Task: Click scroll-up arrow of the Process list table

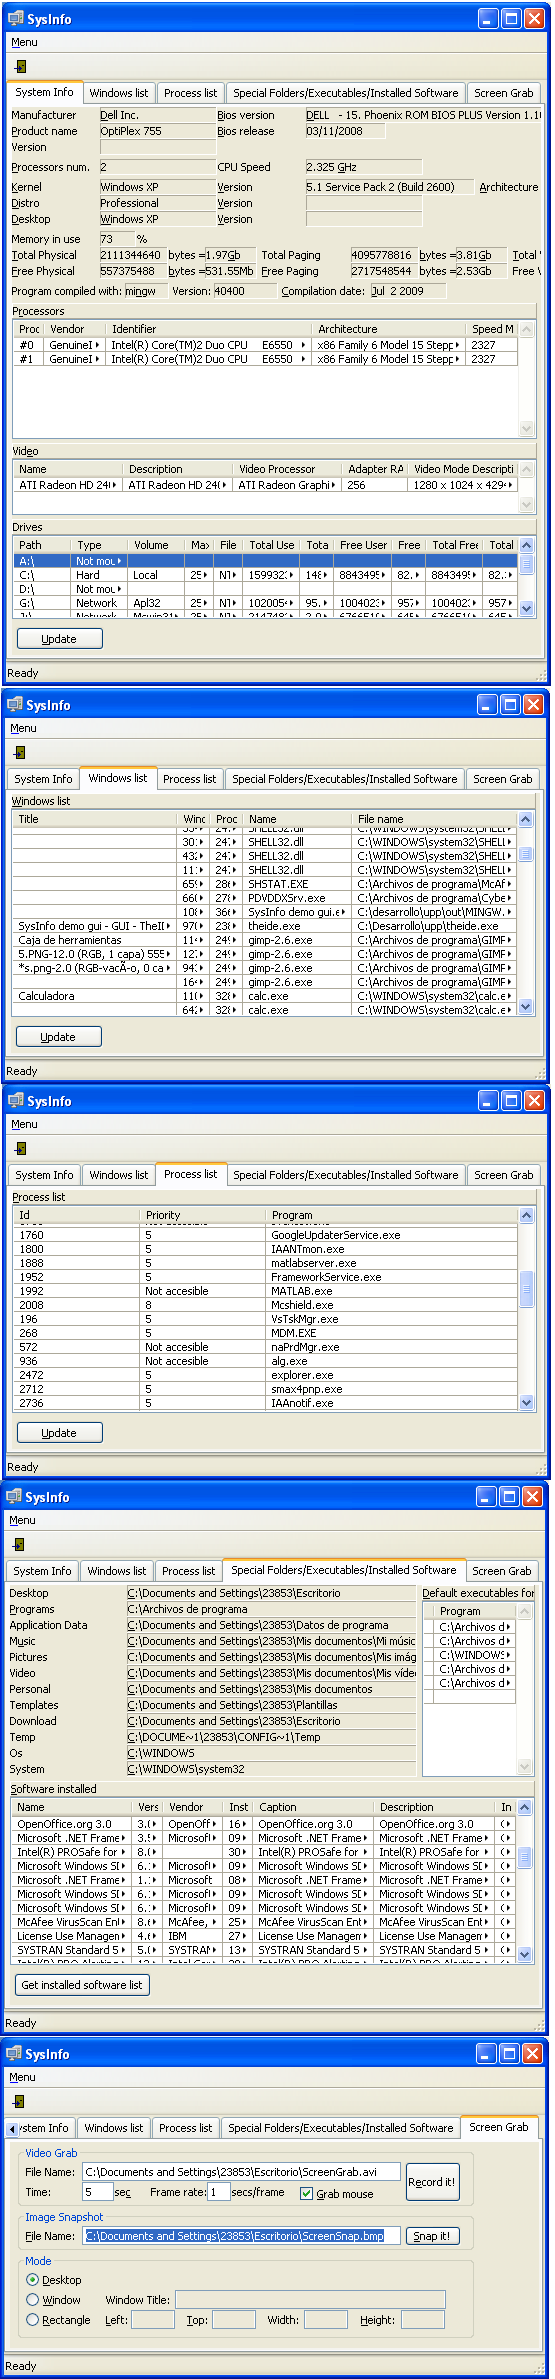Action: 527,1215
